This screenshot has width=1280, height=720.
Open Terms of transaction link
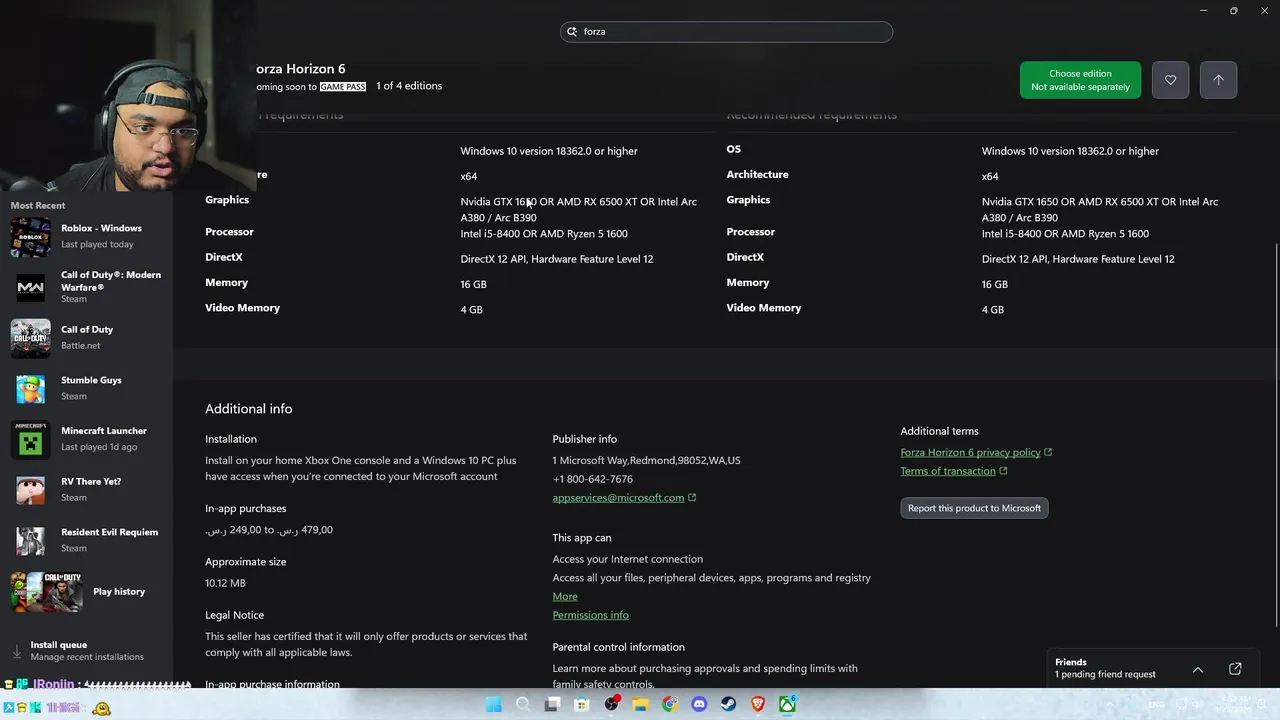(x=948, y=471)
